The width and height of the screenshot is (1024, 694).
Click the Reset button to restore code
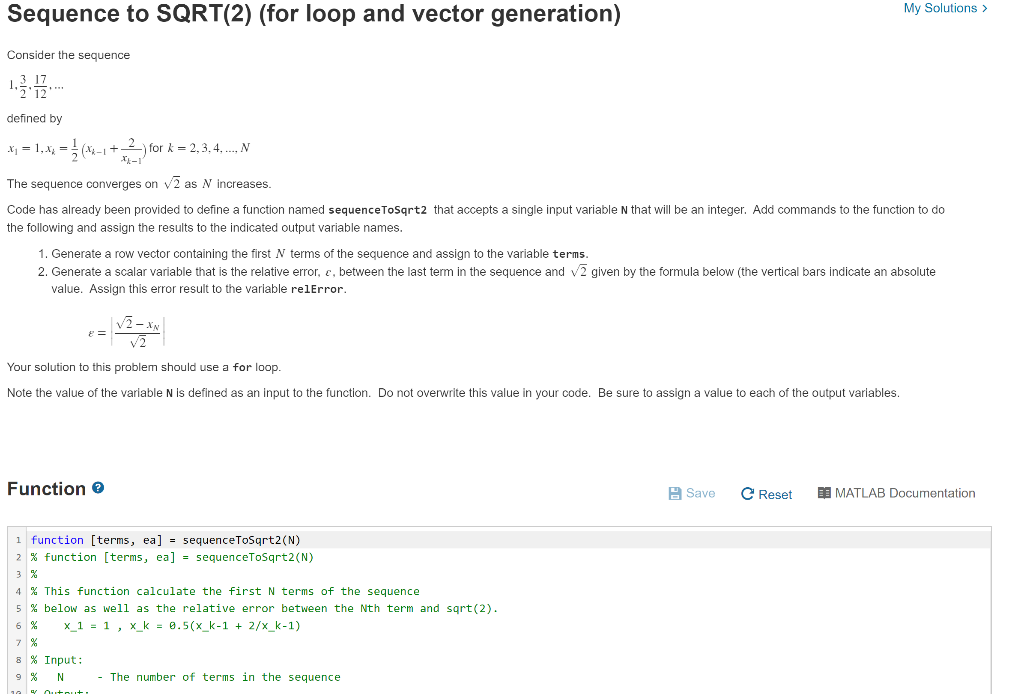[766, 493]
